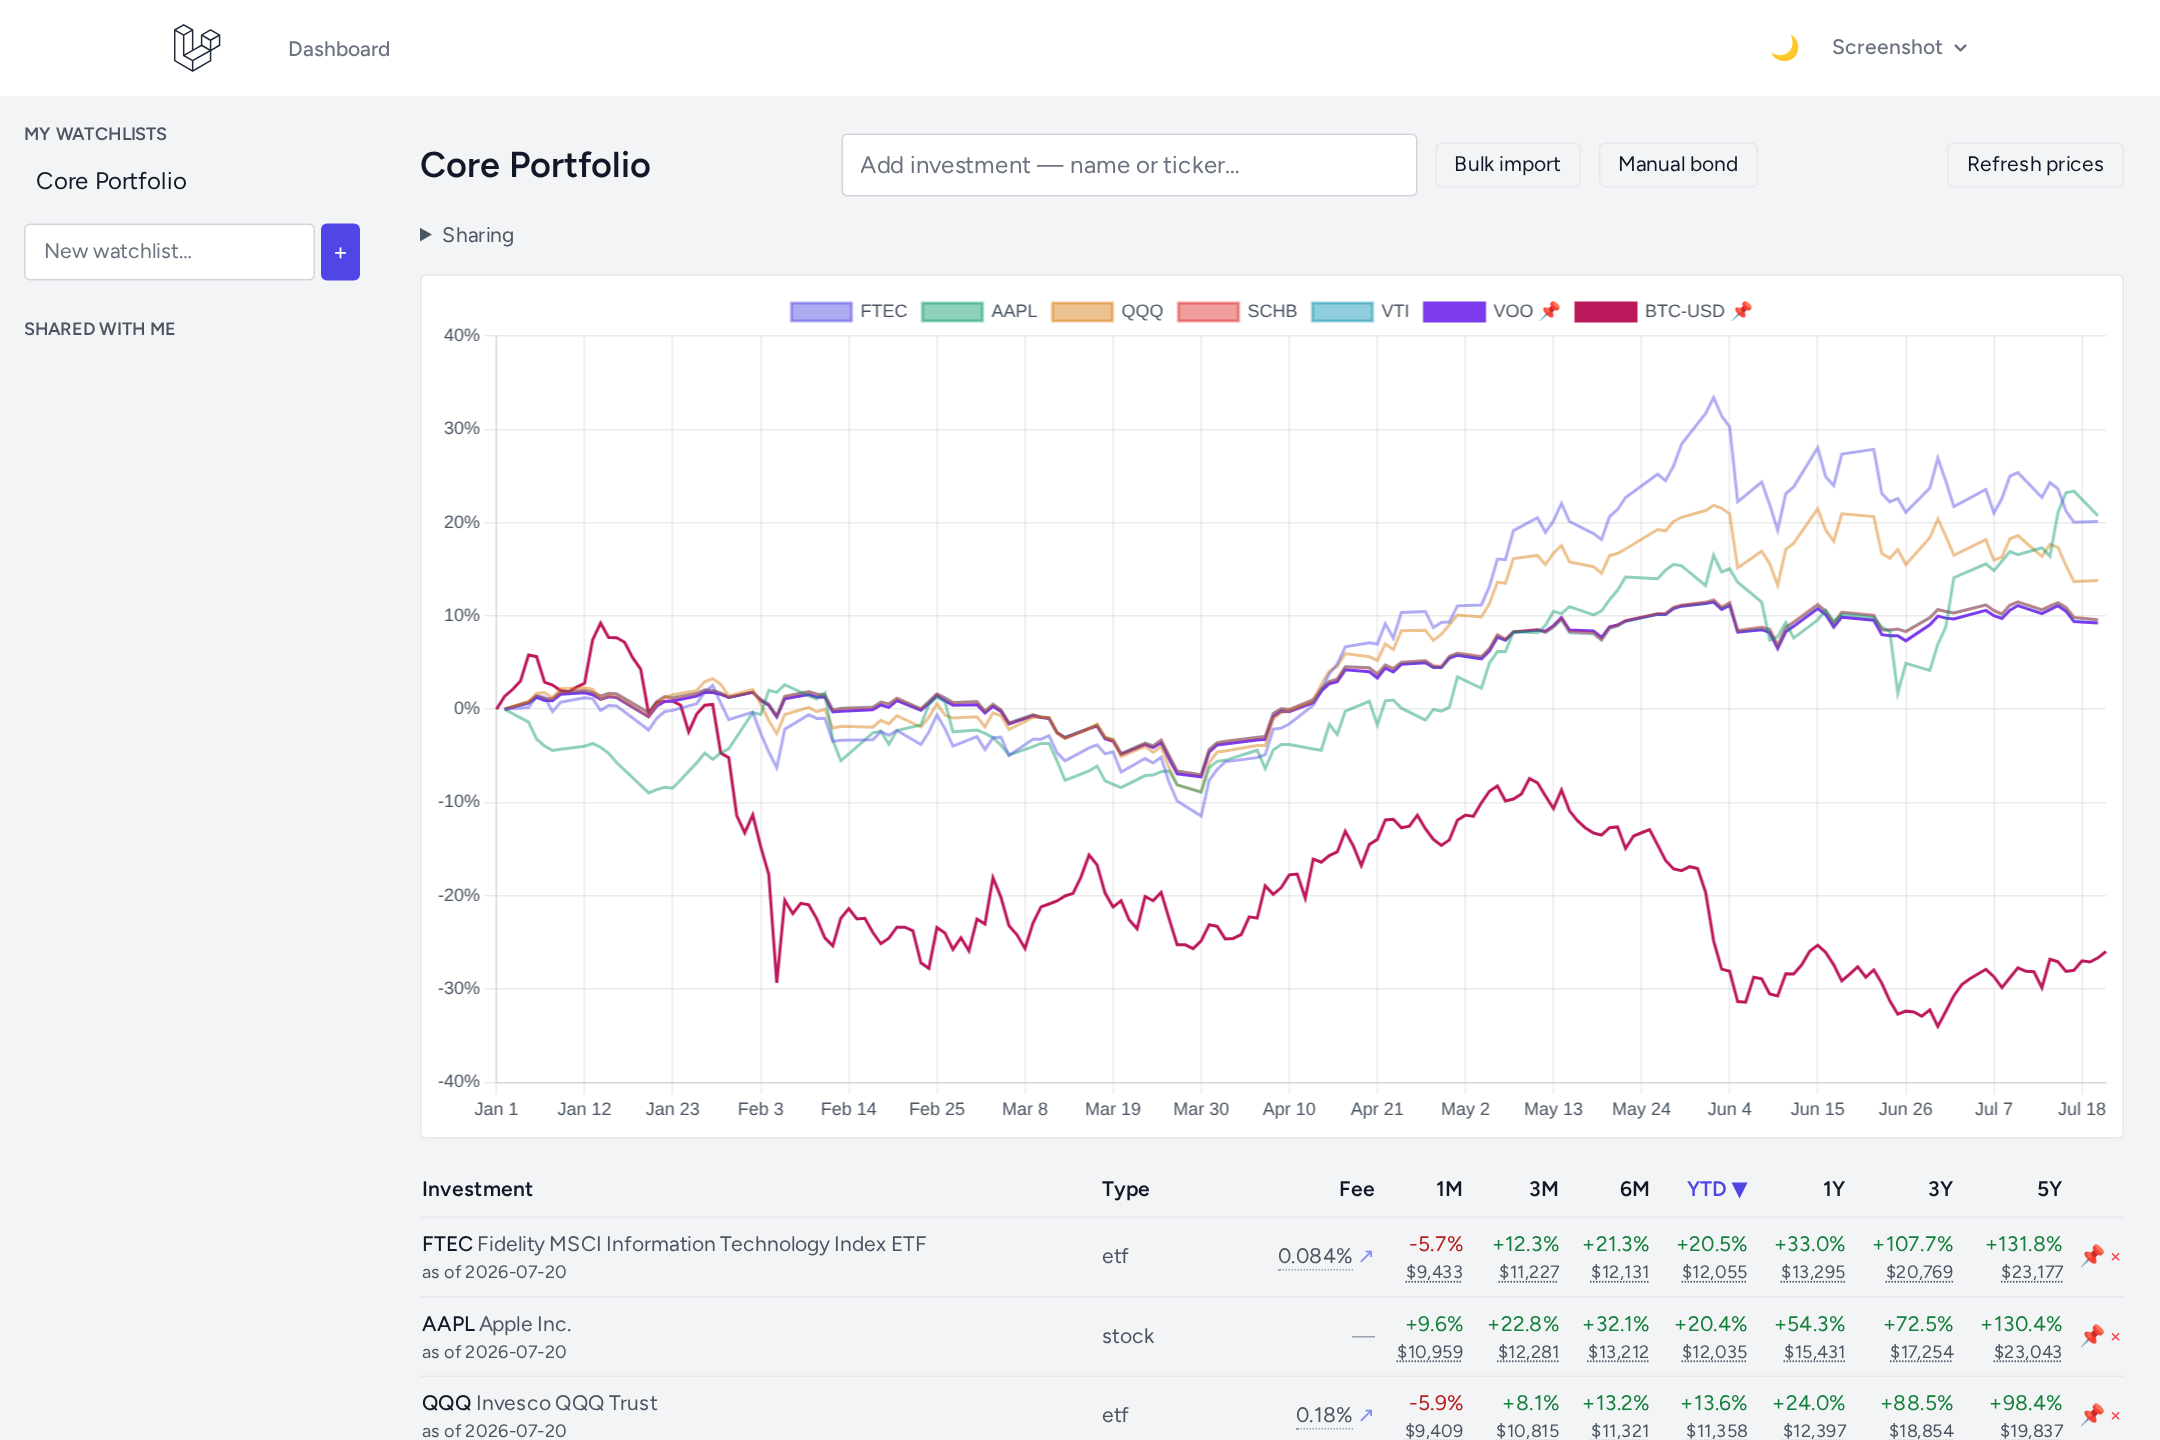Open the Screenshot user dropdown
Screen dimensions: 2160x1440
click(1899, 48)
